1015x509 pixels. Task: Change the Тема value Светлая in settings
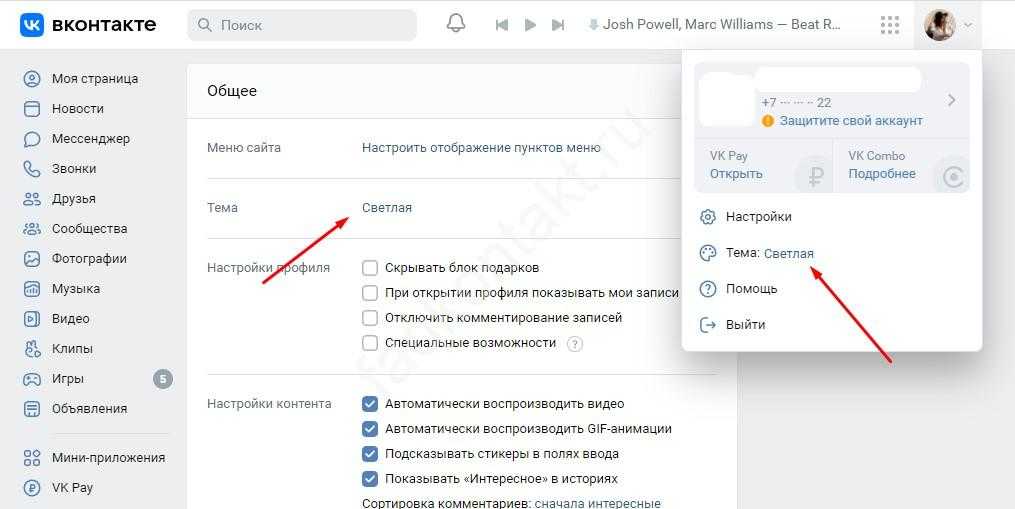387,208
